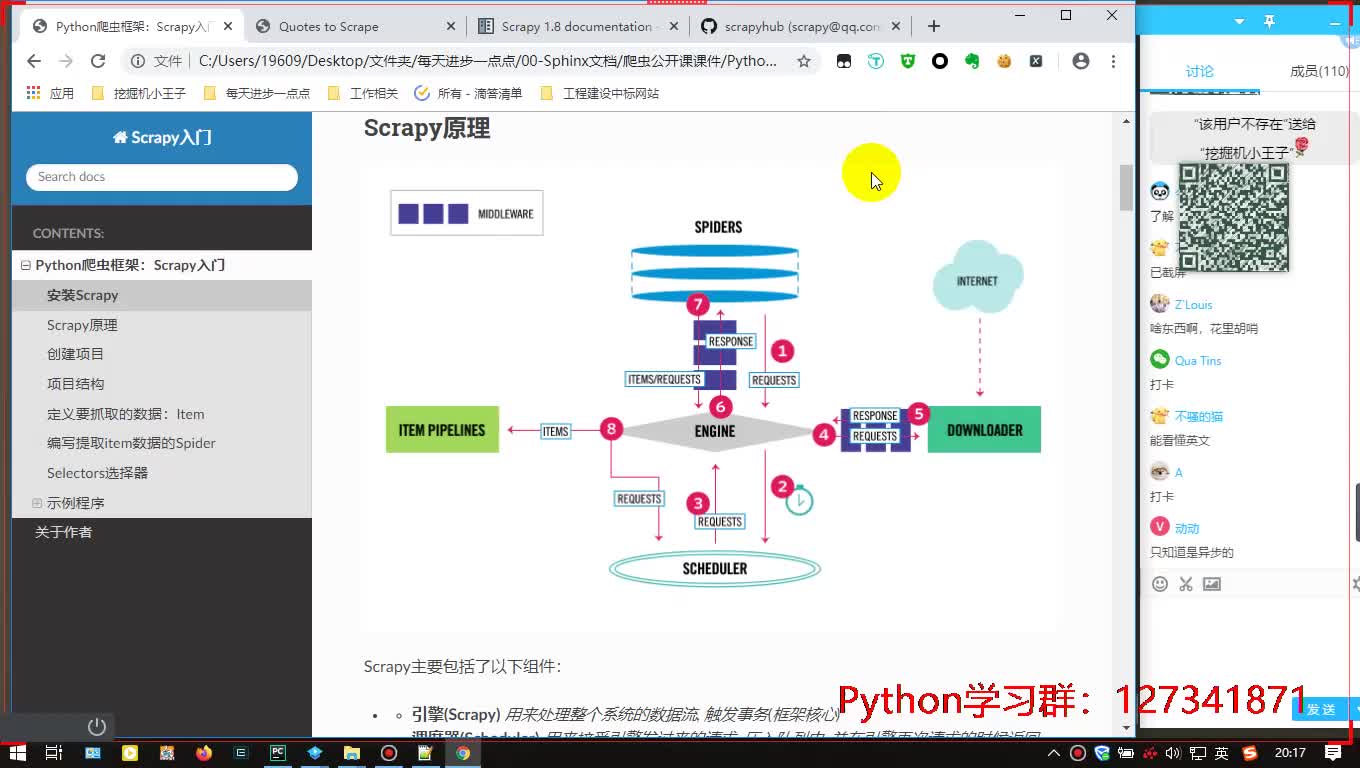Viewport: 1360px width, 768px height.
Task: Bookmark this page with the star icon
Action: click(803, 61)
